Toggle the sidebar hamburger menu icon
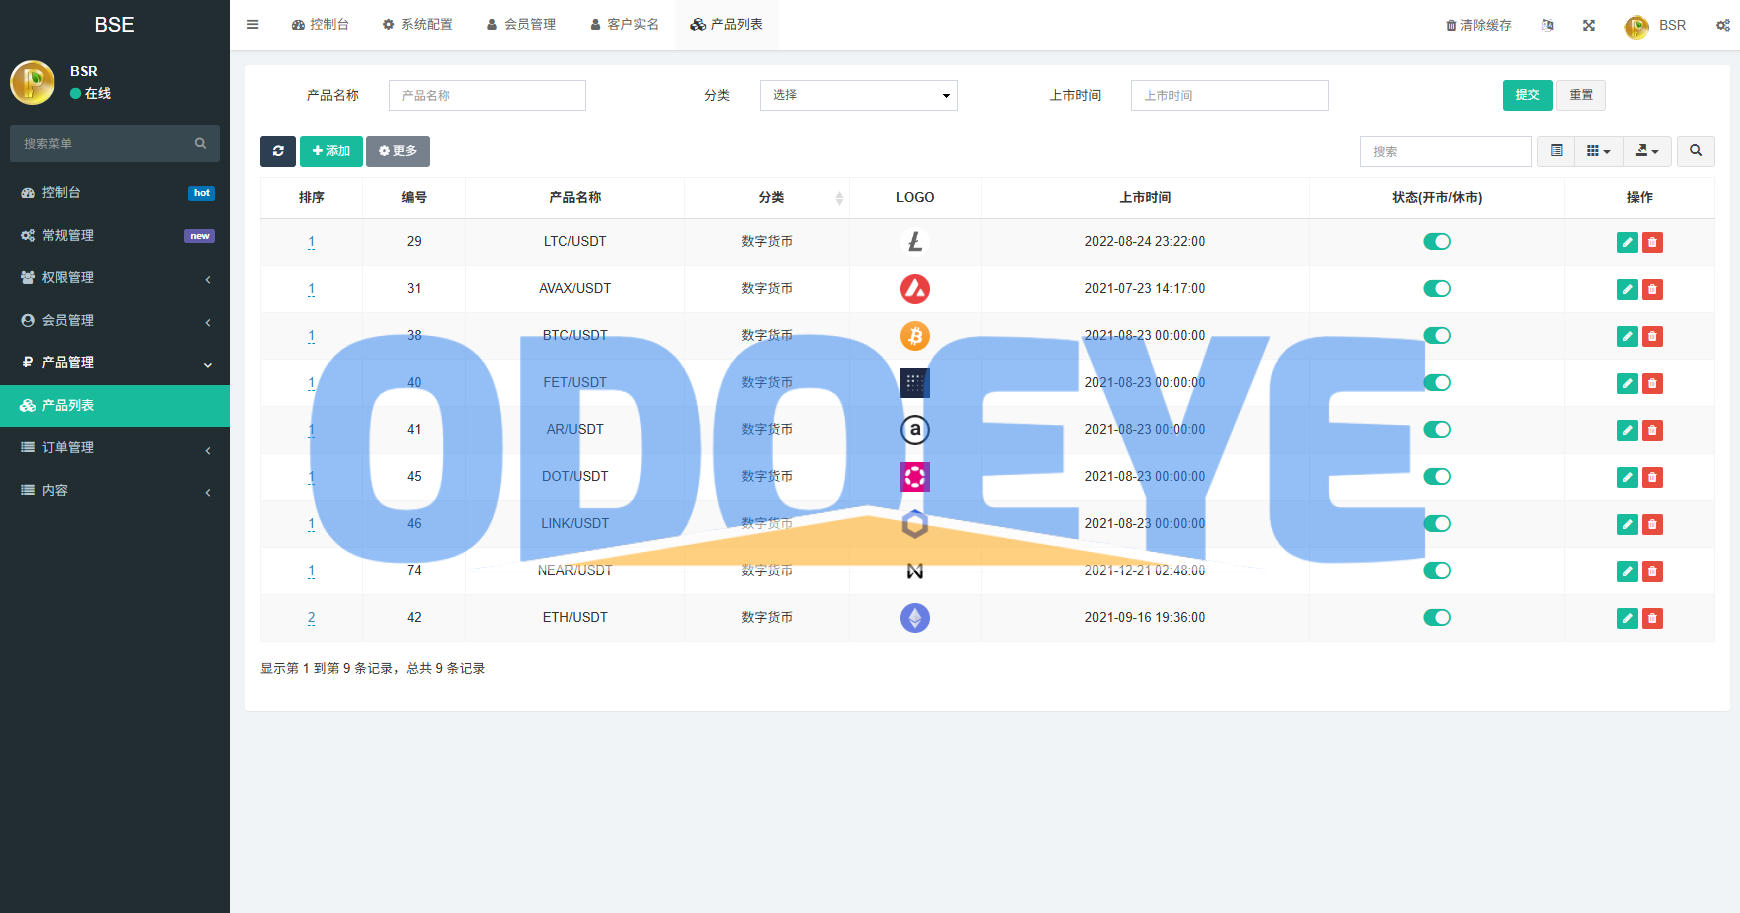1740x913 pixels. coord(253,25)
